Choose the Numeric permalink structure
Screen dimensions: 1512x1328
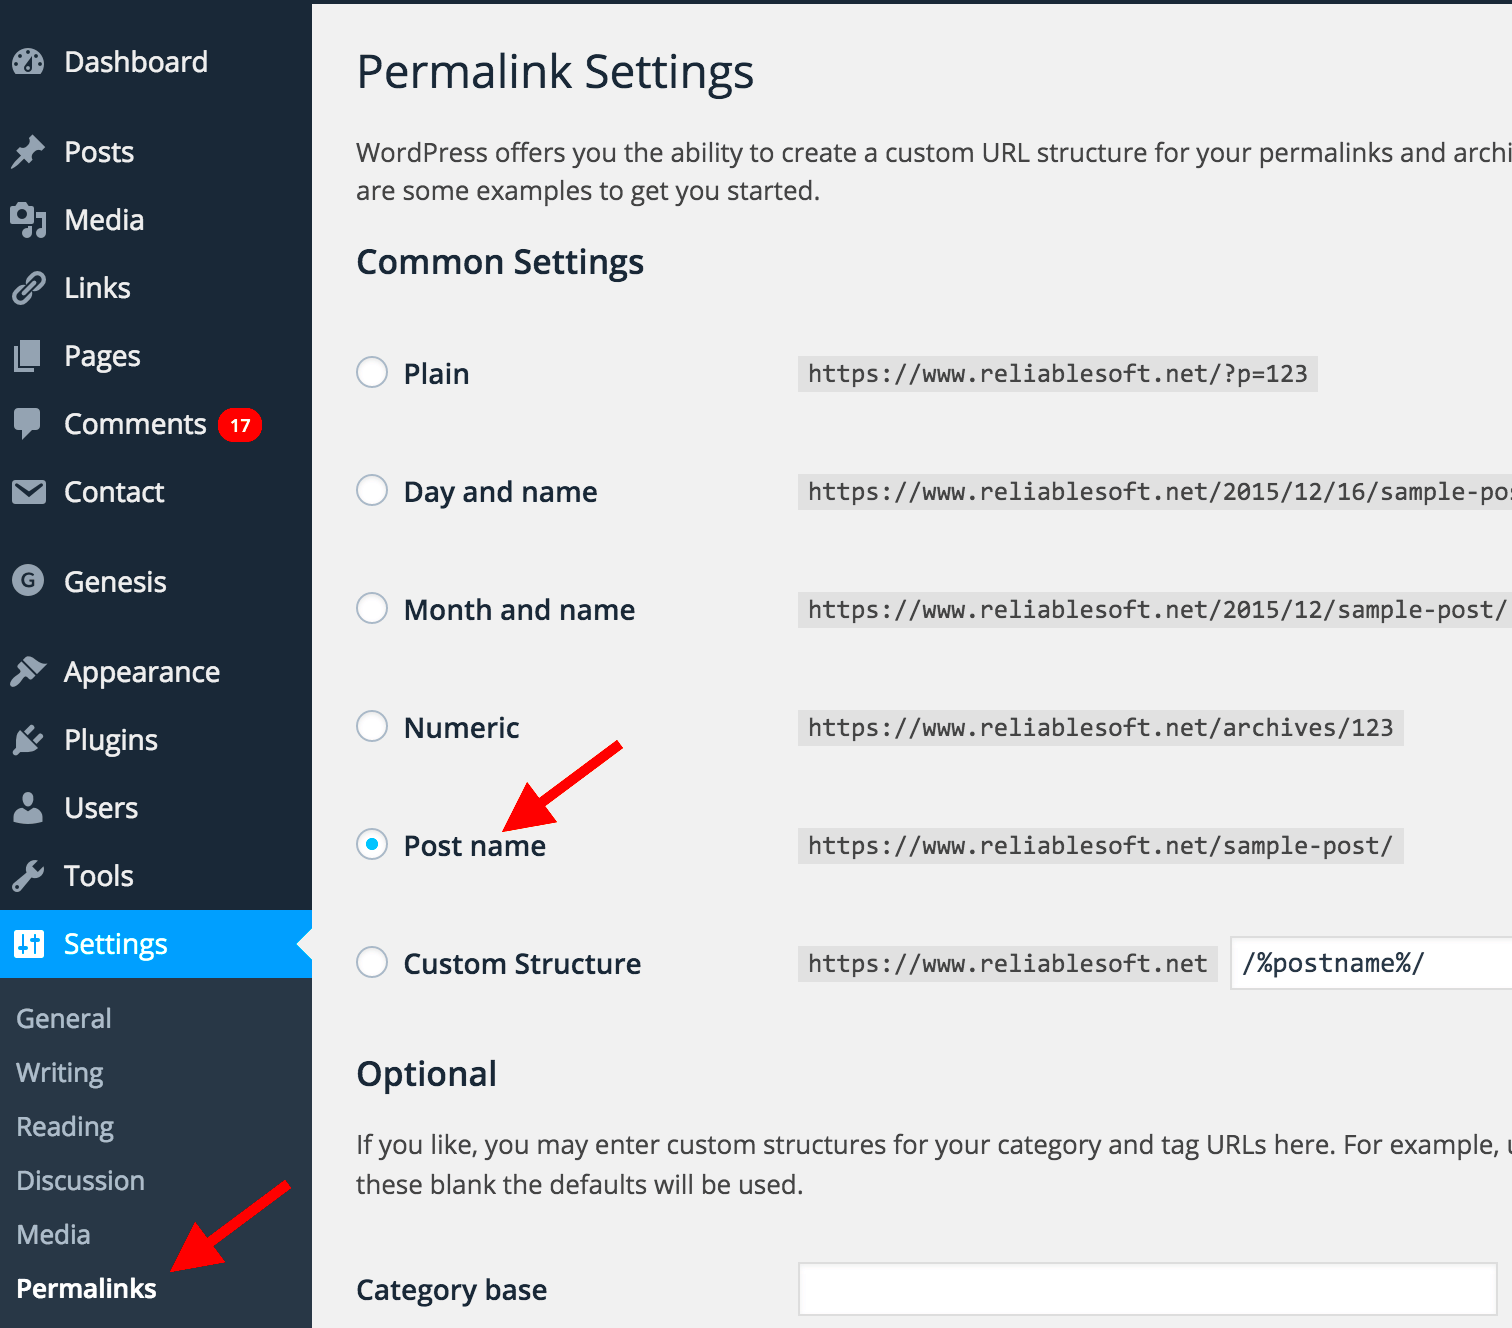372,727
